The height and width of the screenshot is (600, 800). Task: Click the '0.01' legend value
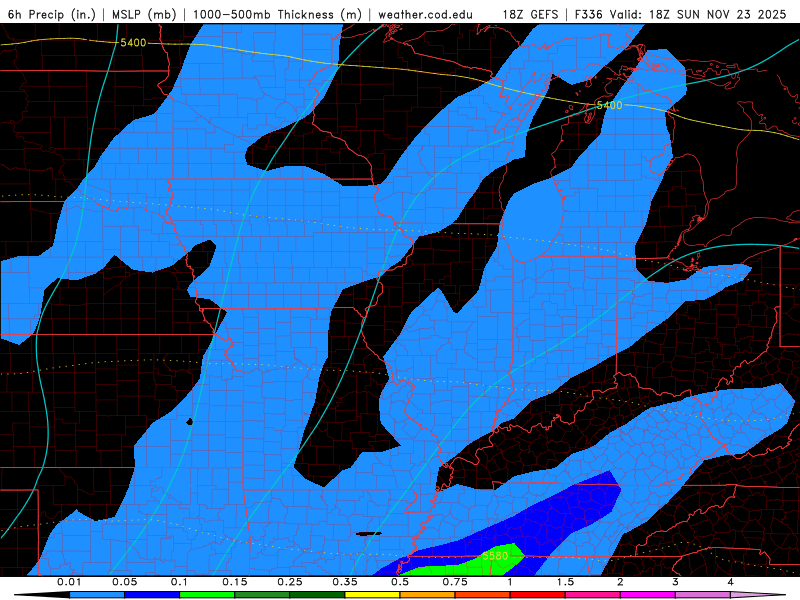pos(69,582)
